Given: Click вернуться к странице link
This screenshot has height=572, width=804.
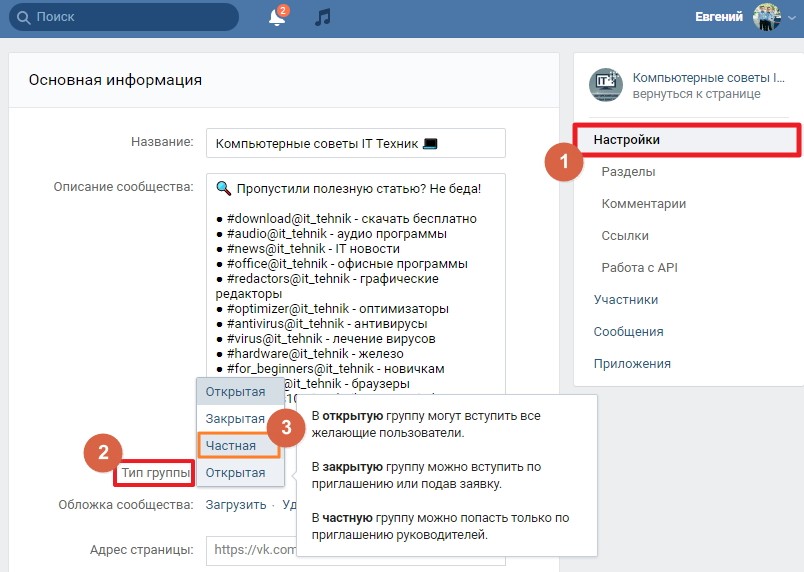Looking at the screenshot, I should [x=696, y=94].
